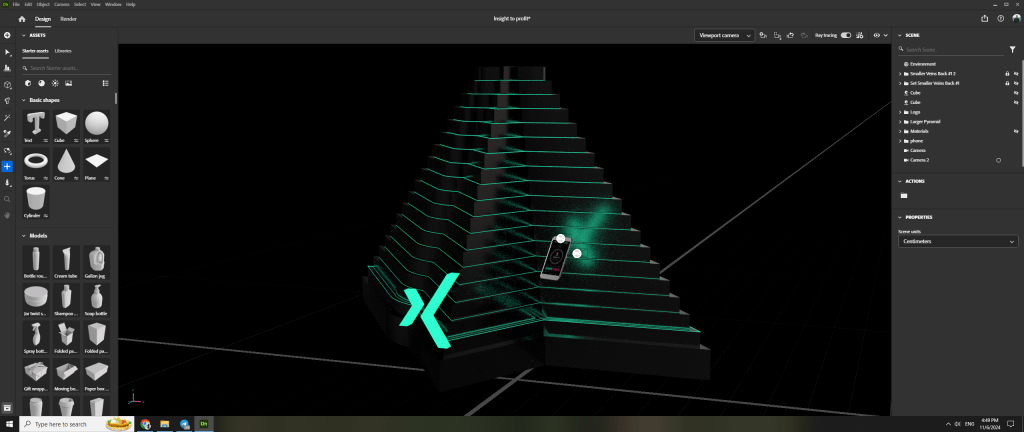Expand the Larger Pyramid folder

point(901,121)
